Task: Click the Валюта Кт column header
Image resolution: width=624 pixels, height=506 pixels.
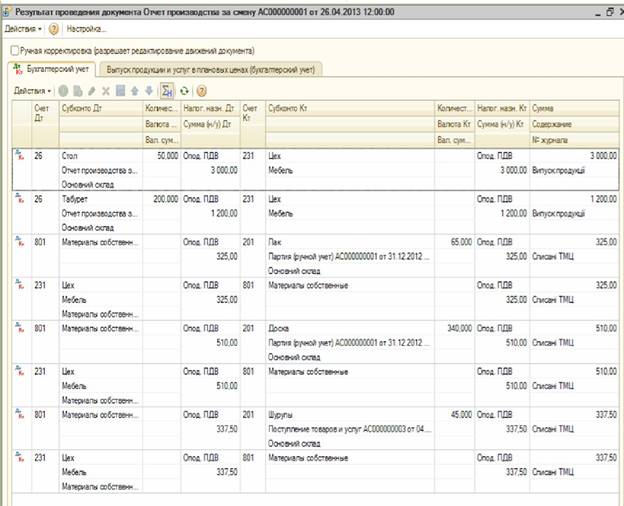Action: coord(454,124)
